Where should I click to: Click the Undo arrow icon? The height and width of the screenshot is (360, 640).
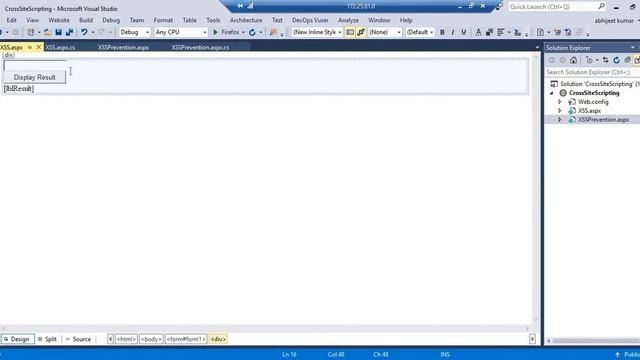(84, 32)
